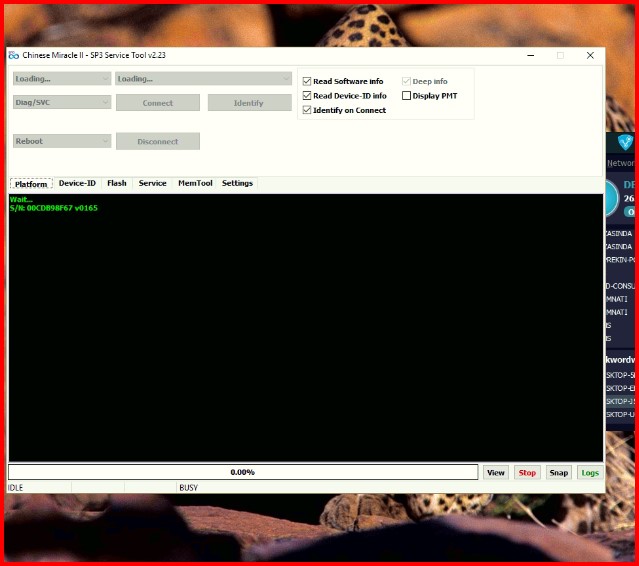Click the Disconnect button

(158, 141)
